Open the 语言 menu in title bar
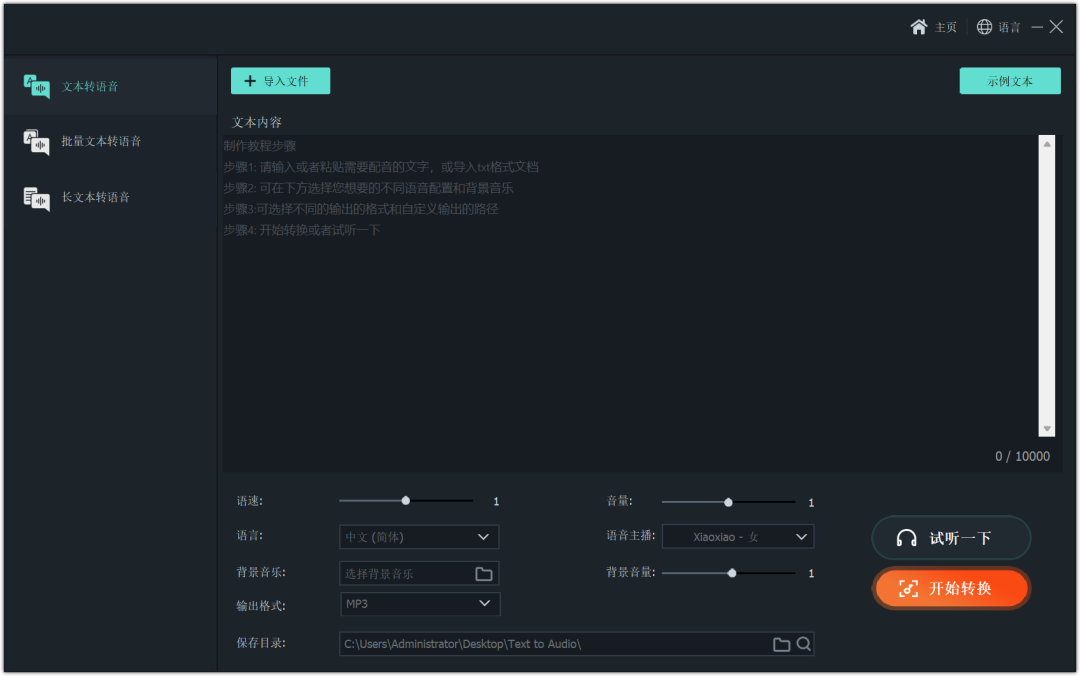The width and height of the screenshot is (1080, 676). [x=1009, y=27]
